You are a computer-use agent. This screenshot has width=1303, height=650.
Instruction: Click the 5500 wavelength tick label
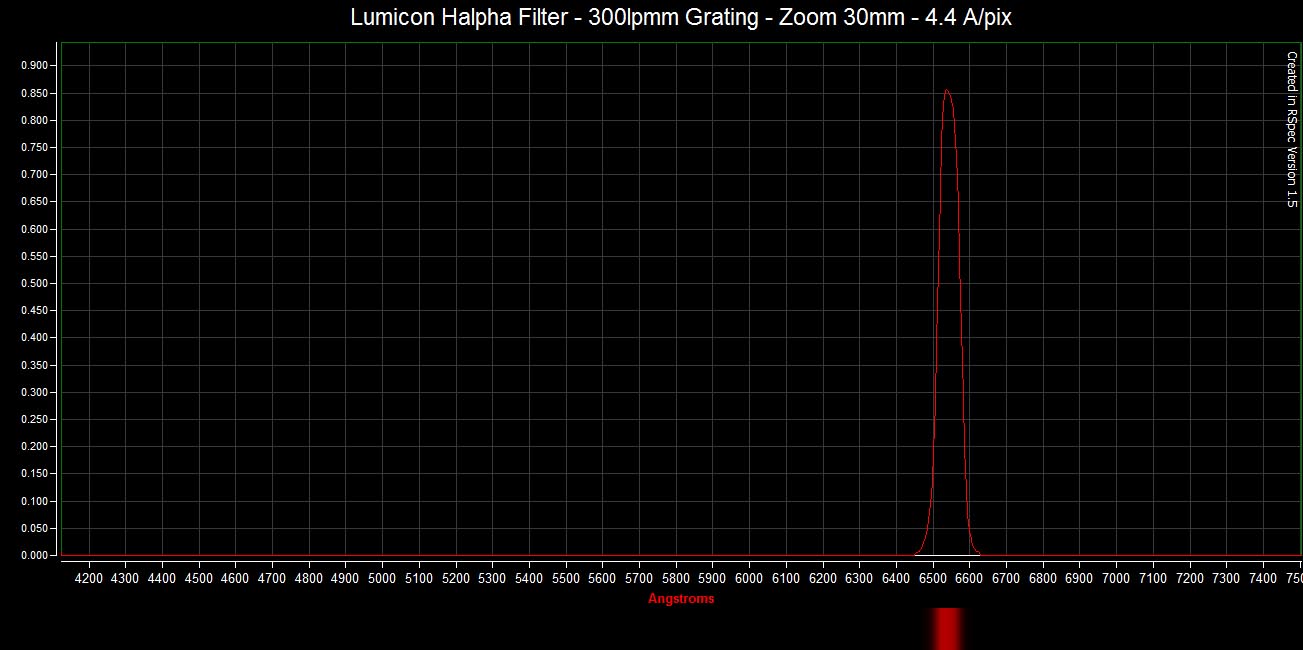click(x=566, y=578)
